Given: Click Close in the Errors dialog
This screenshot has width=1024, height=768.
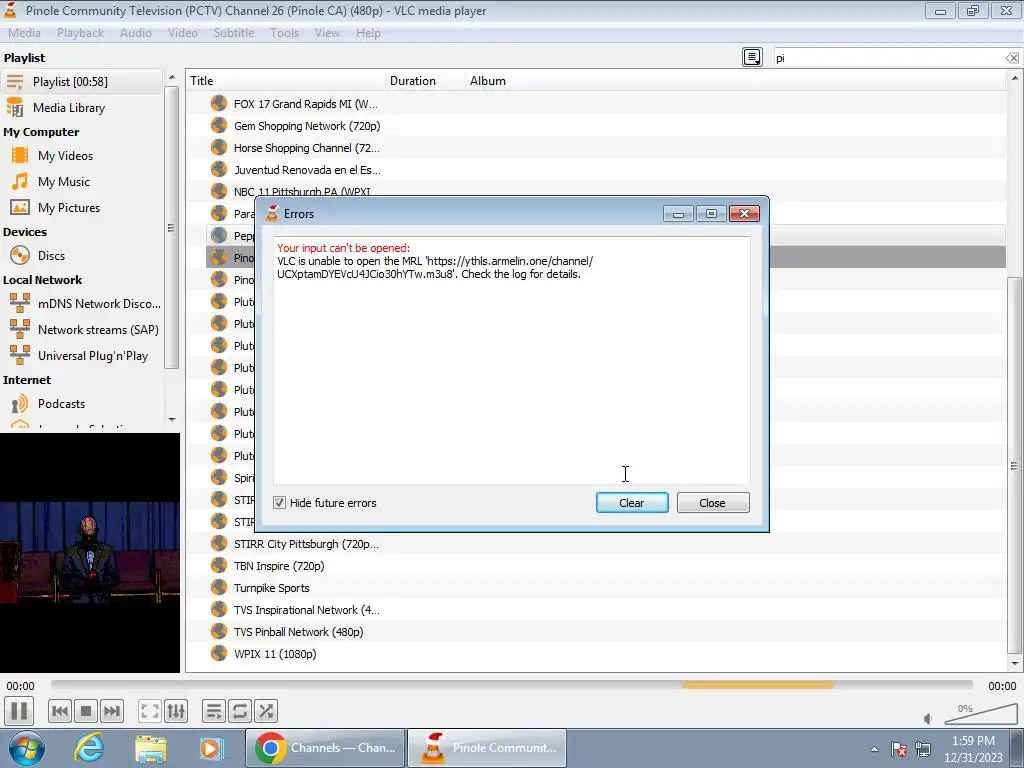Looking at the screenshot, I should click(712, 502).
